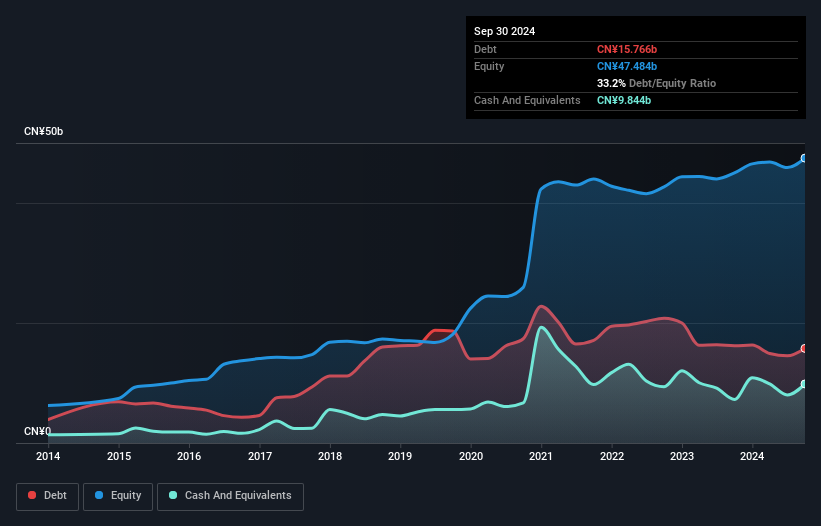The width and height of the screenshot is (821, 526).
Task: Click the blue Equity legend dot
Action: pyautogui.click(x=99, y=495)
